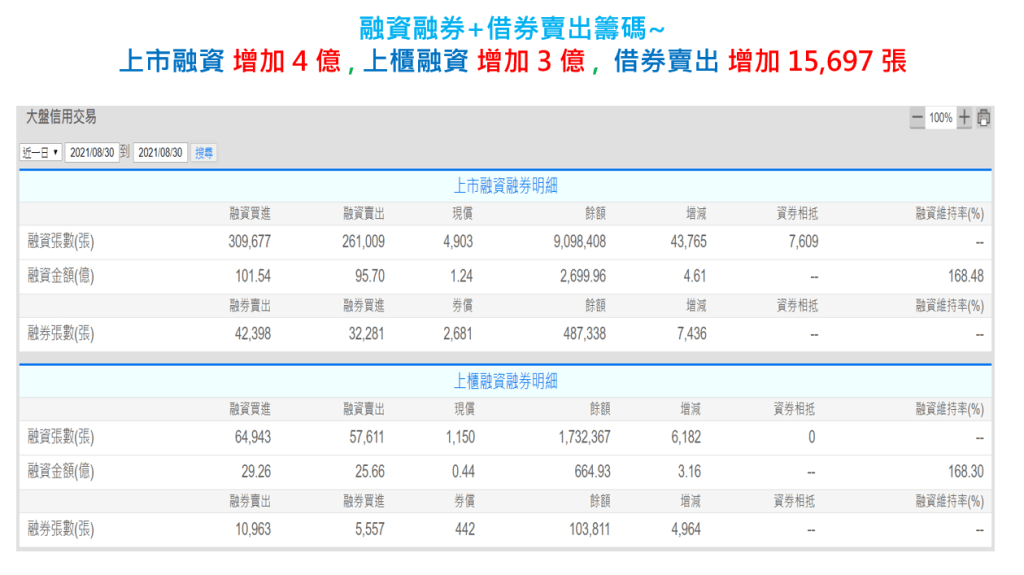1024x575 pixels.
Task: Click the end date input field
Action: tap(160, 153)
